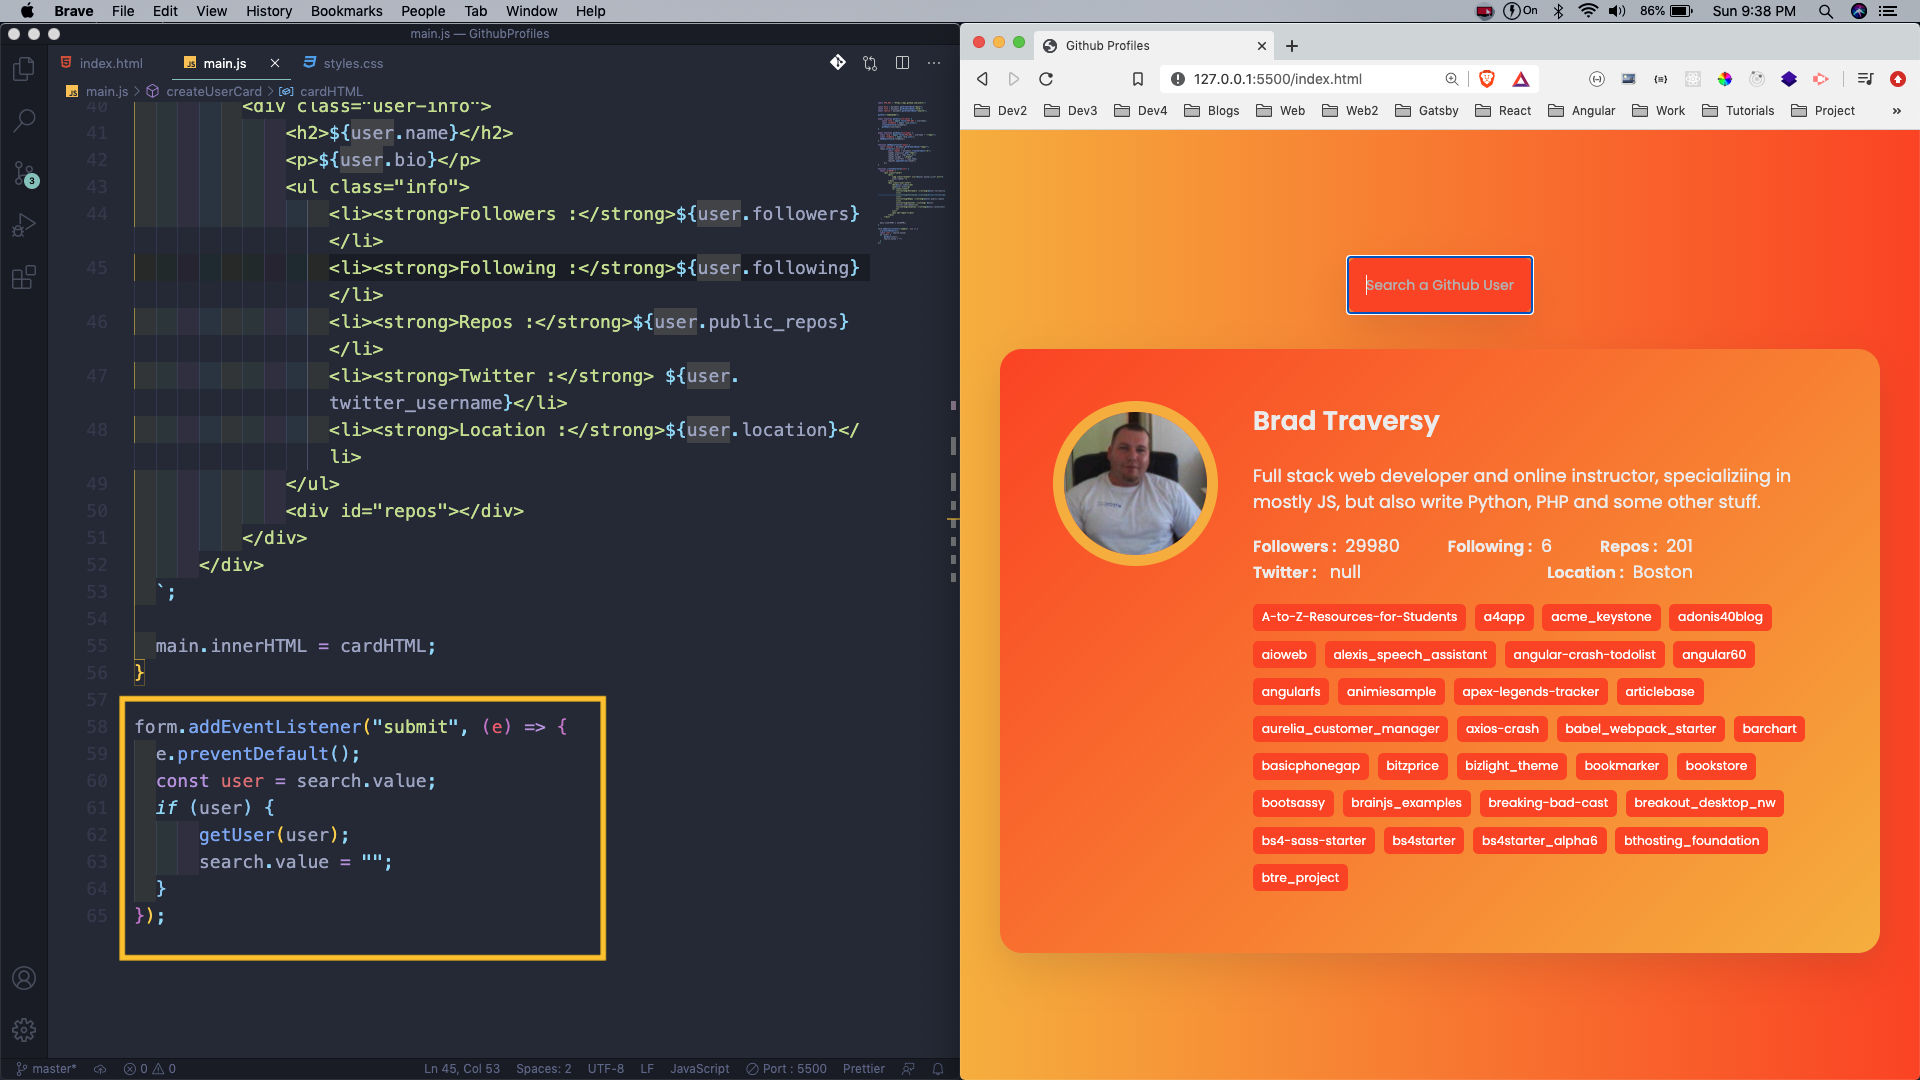This screenshot has height=1080, width=1920.
Task: Click the diamond GitLens icon in editor toolbar
Action: point(838,63)
